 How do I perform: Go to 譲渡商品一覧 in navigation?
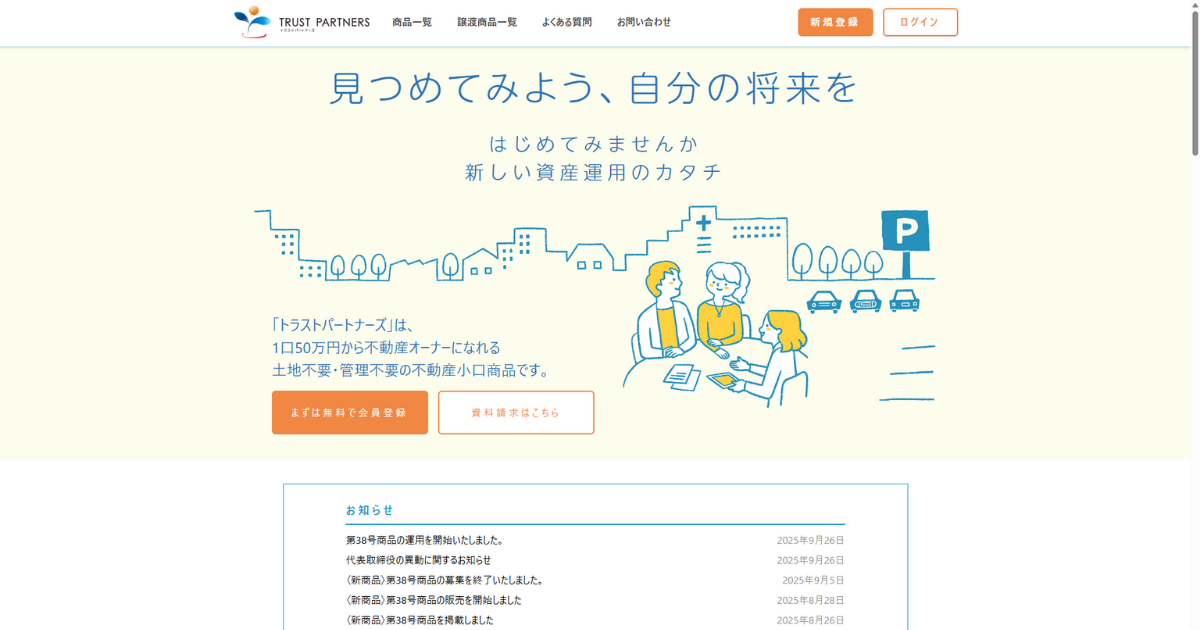pyautogui.click(x=487, y=22)
